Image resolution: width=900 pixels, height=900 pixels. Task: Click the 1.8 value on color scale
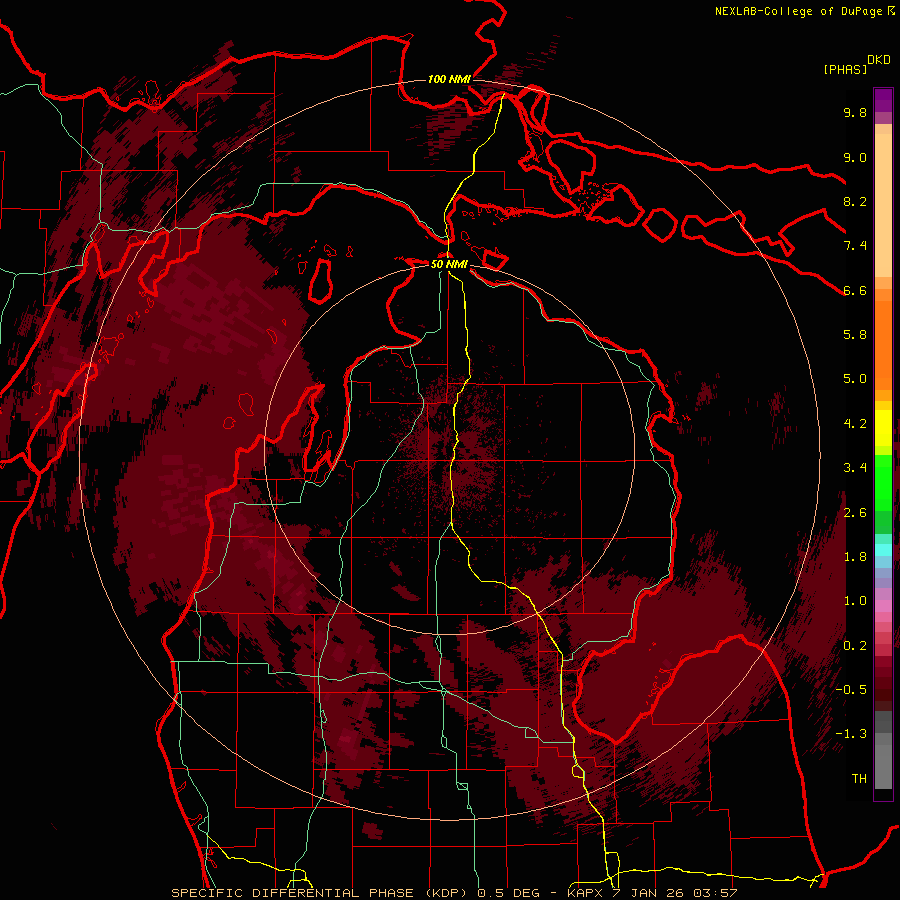pyautogui.click(x=855, y=557)
